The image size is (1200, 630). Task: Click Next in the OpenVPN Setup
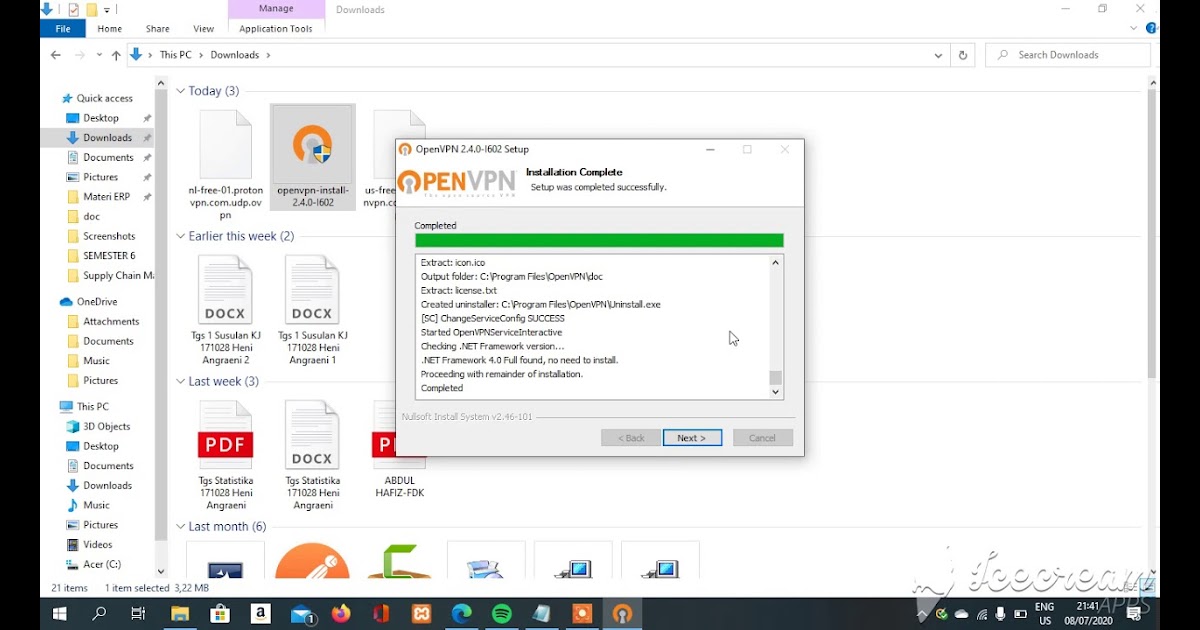[692, 438]
